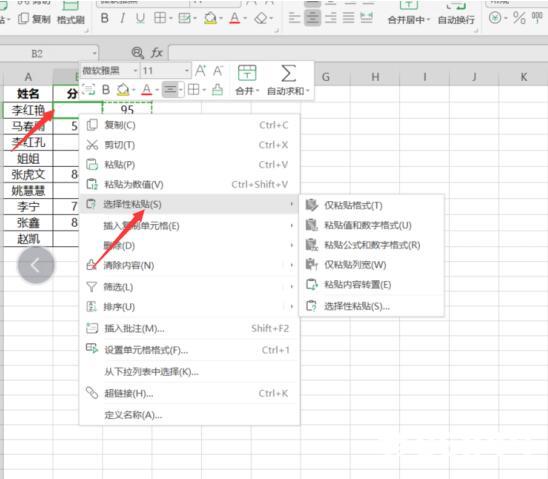Toggle underline formatting in the ribbon
Image resolution: width=548 pixels, height=479 pixels.
click(140, 18)
